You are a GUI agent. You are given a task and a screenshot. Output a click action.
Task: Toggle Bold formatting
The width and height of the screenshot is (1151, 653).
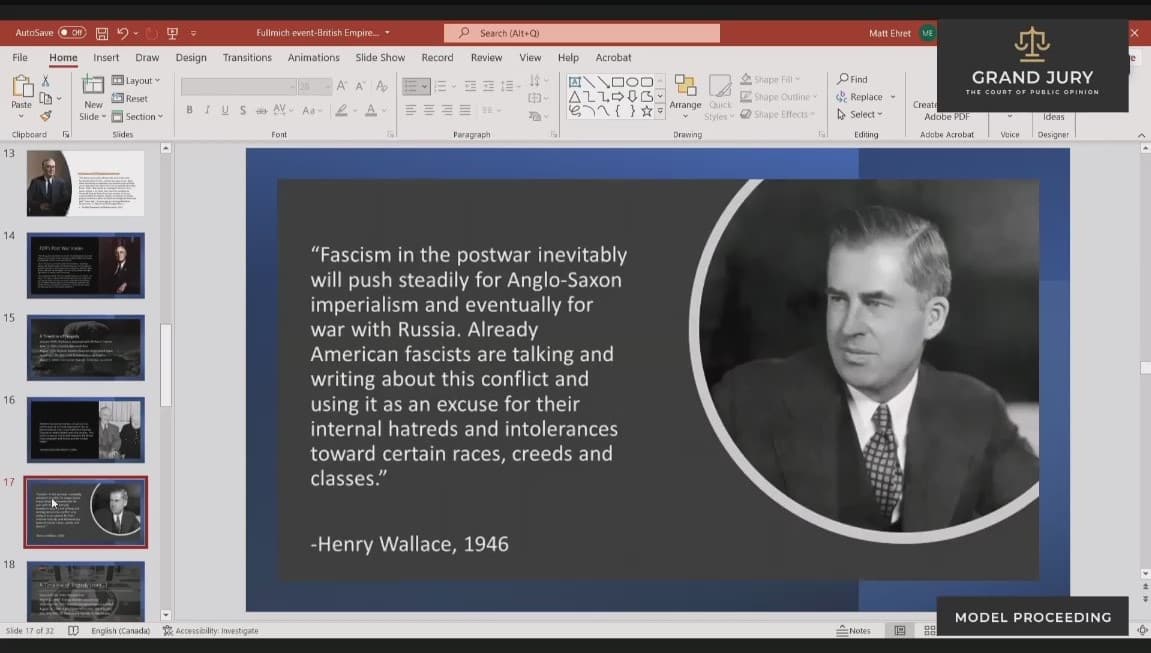click(189, 110)
